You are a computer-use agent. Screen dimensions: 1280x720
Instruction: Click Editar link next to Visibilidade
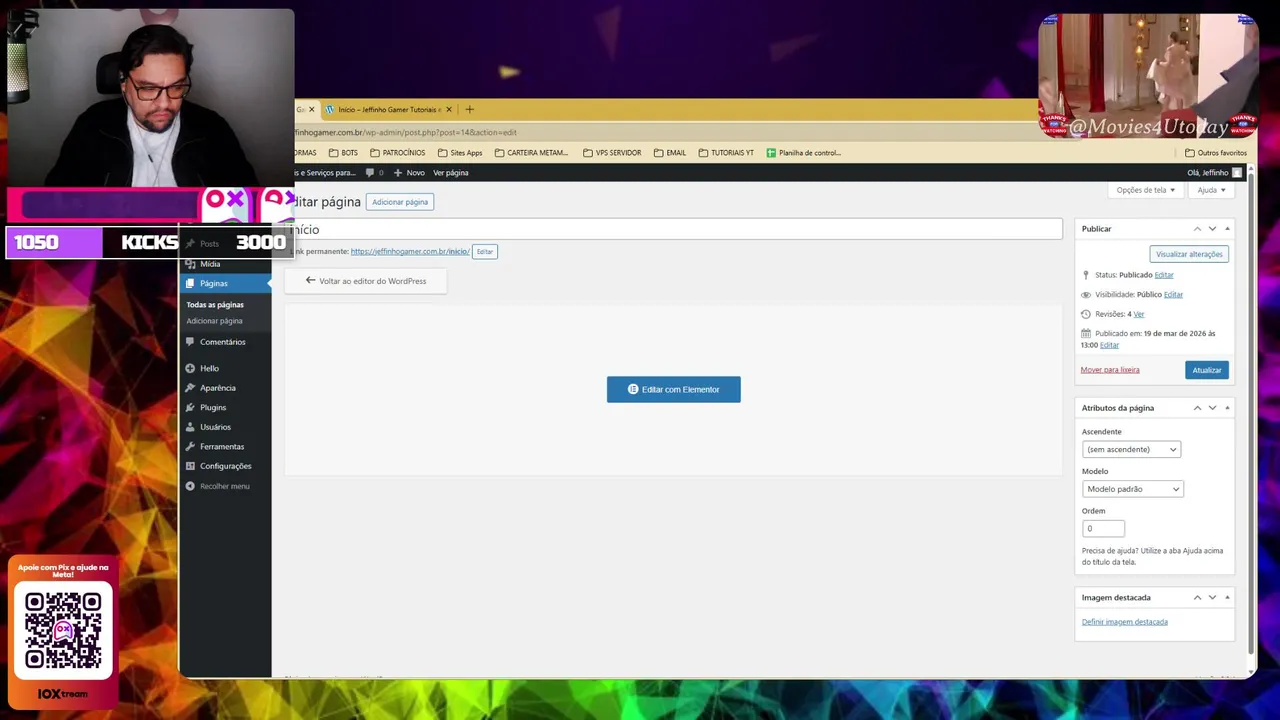coord(1173,295)
